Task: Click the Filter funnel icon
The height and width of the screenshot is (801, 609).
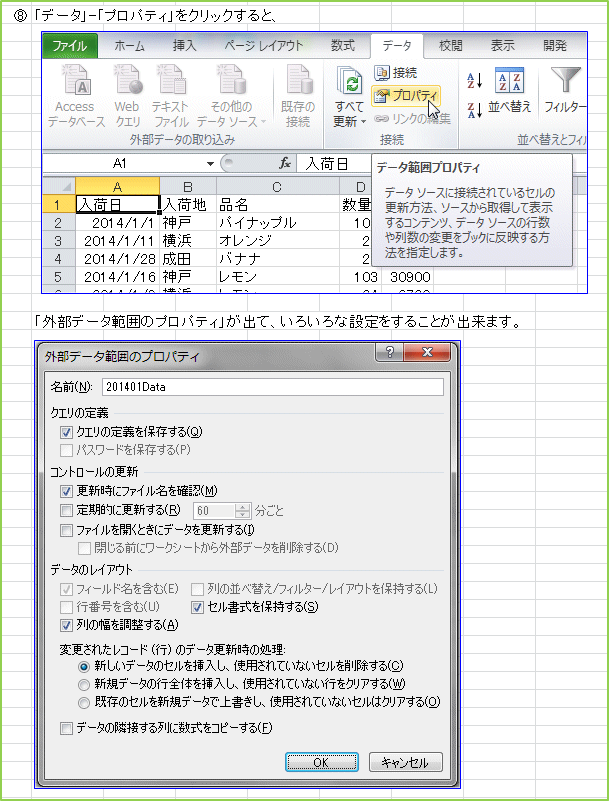Action: [x=566, y=80]
